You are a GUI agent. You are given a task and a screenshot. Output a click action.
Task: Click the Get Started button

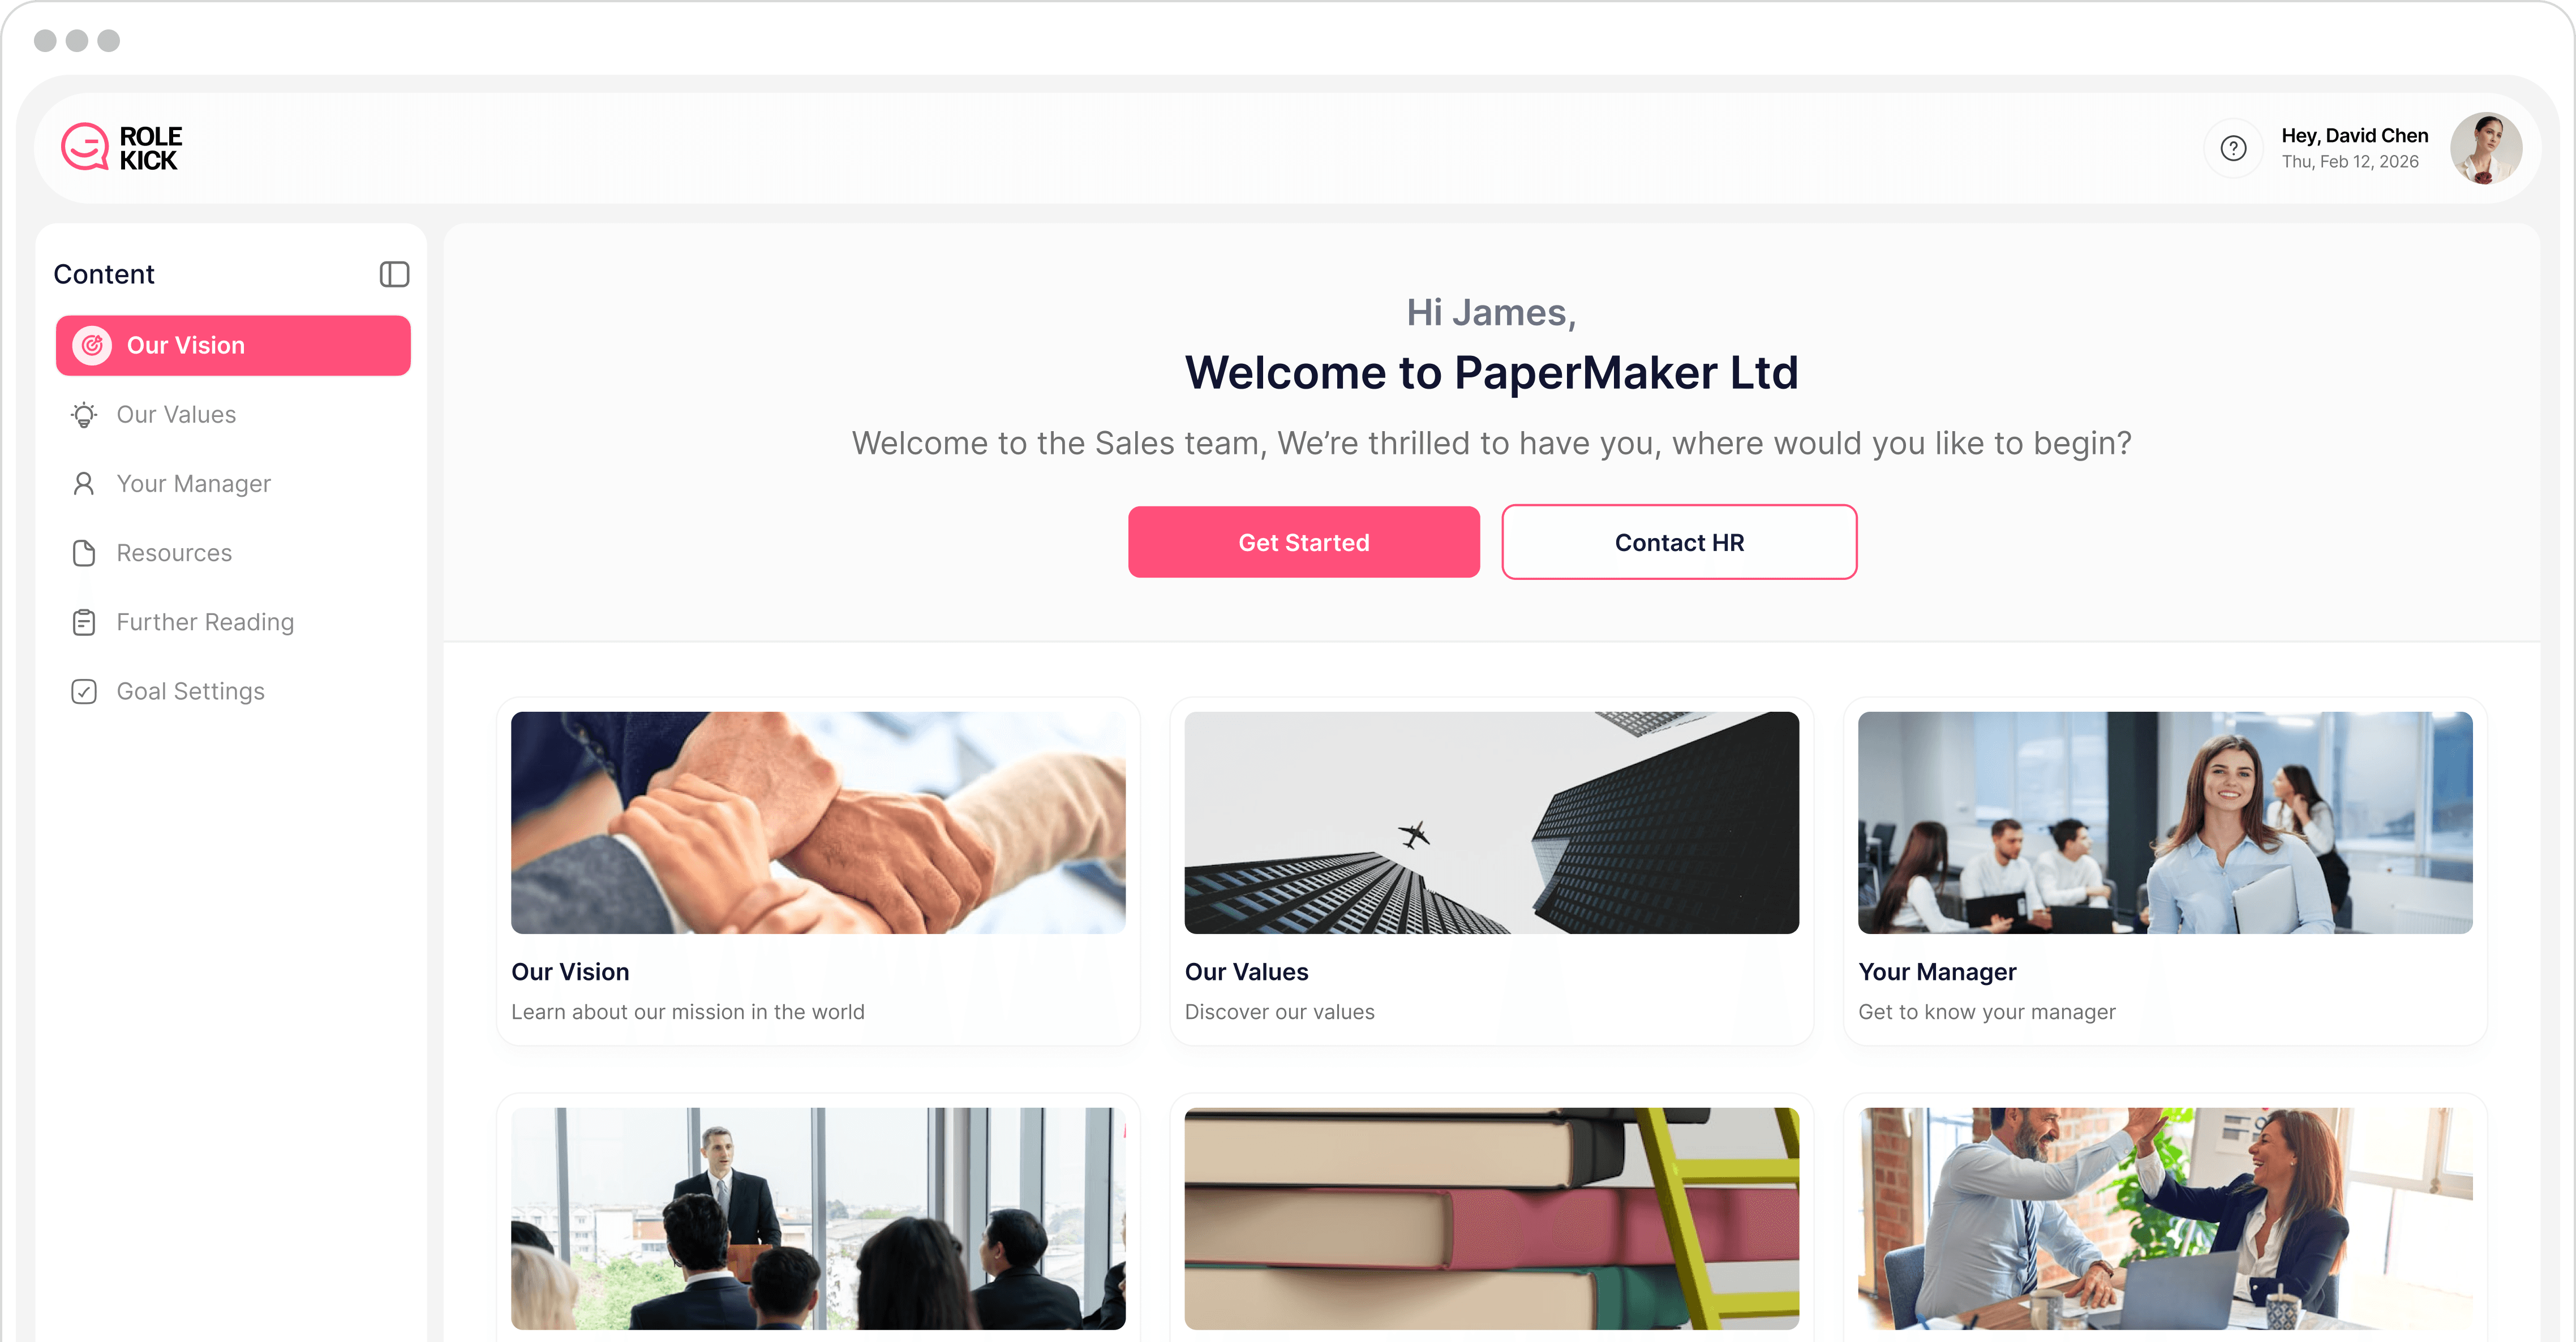tap(1304, 542)
